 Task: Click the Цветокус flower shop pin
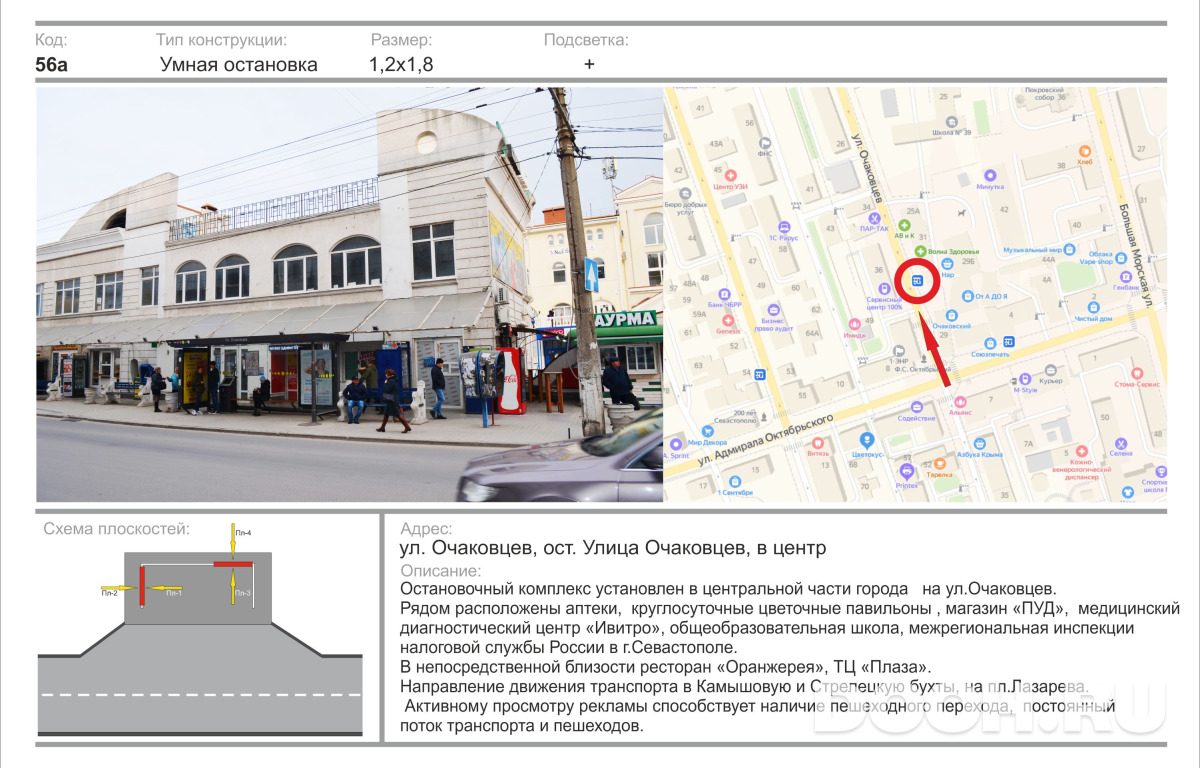[867, 439]
